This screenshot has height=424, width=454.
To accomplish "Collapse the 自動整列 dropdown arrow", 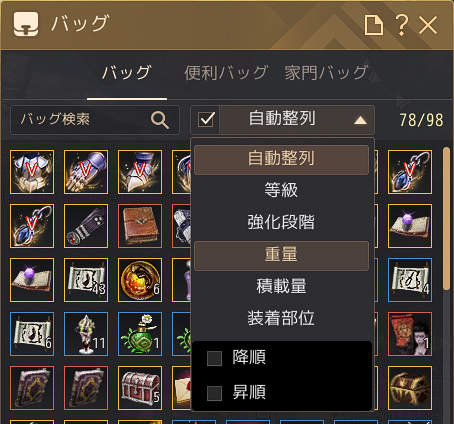I will pyautogui.click(x=360, y=120).
